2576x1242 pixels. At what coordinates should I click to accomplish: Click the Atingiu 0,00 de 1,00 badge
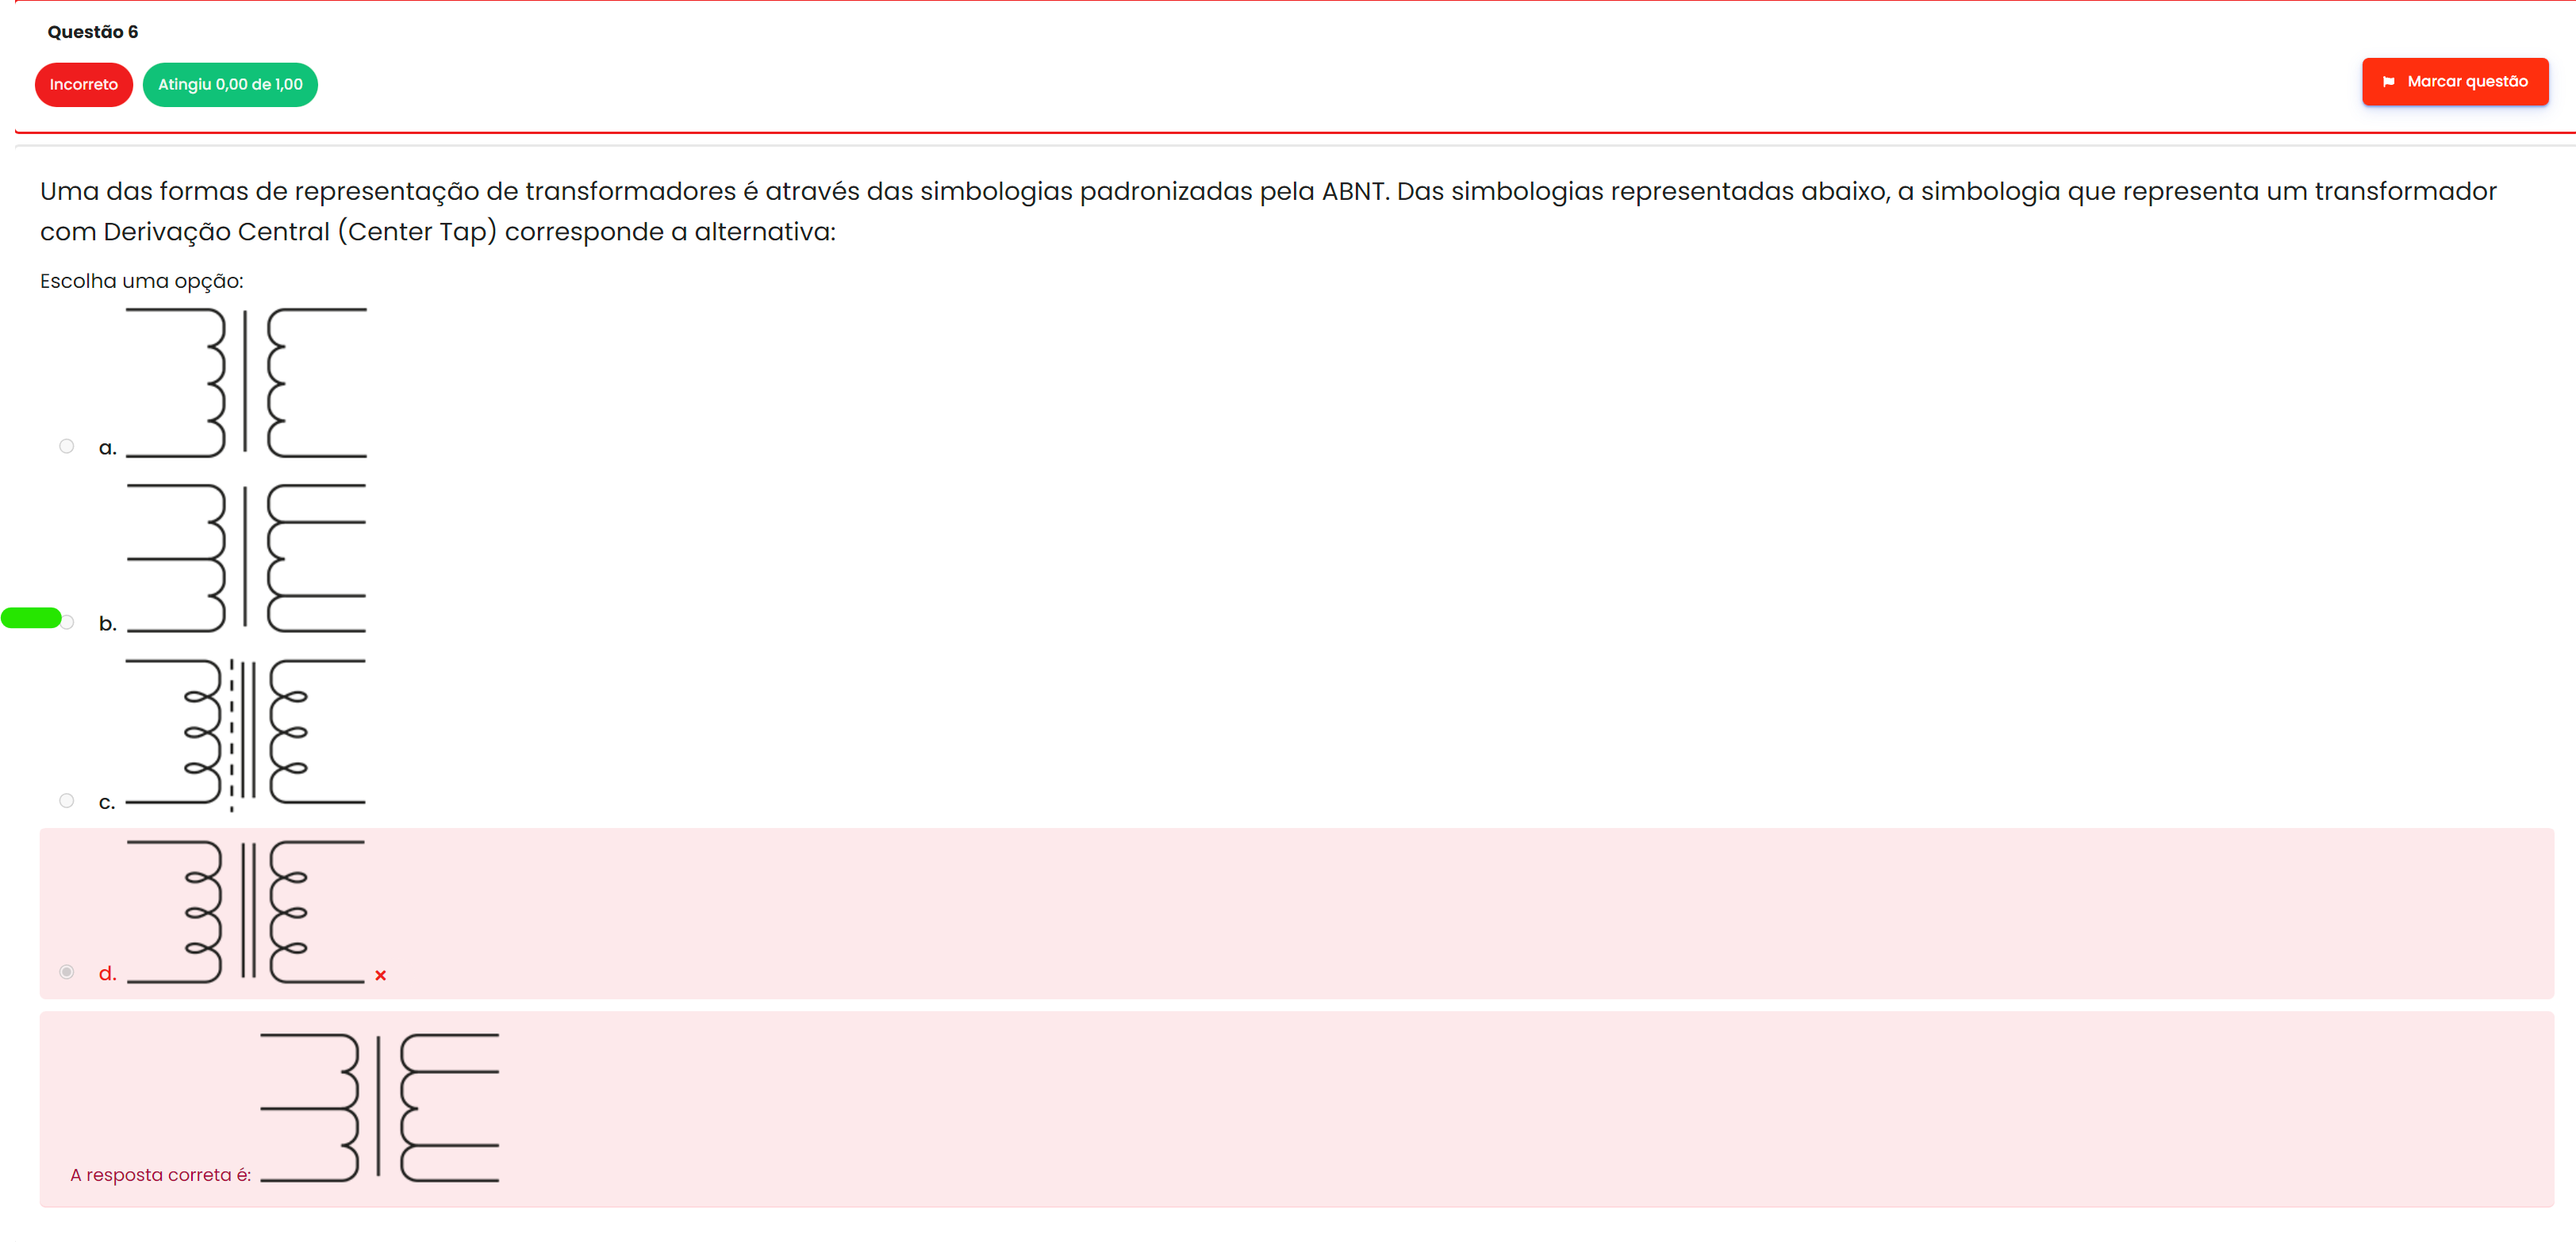(x=230, y=85)
